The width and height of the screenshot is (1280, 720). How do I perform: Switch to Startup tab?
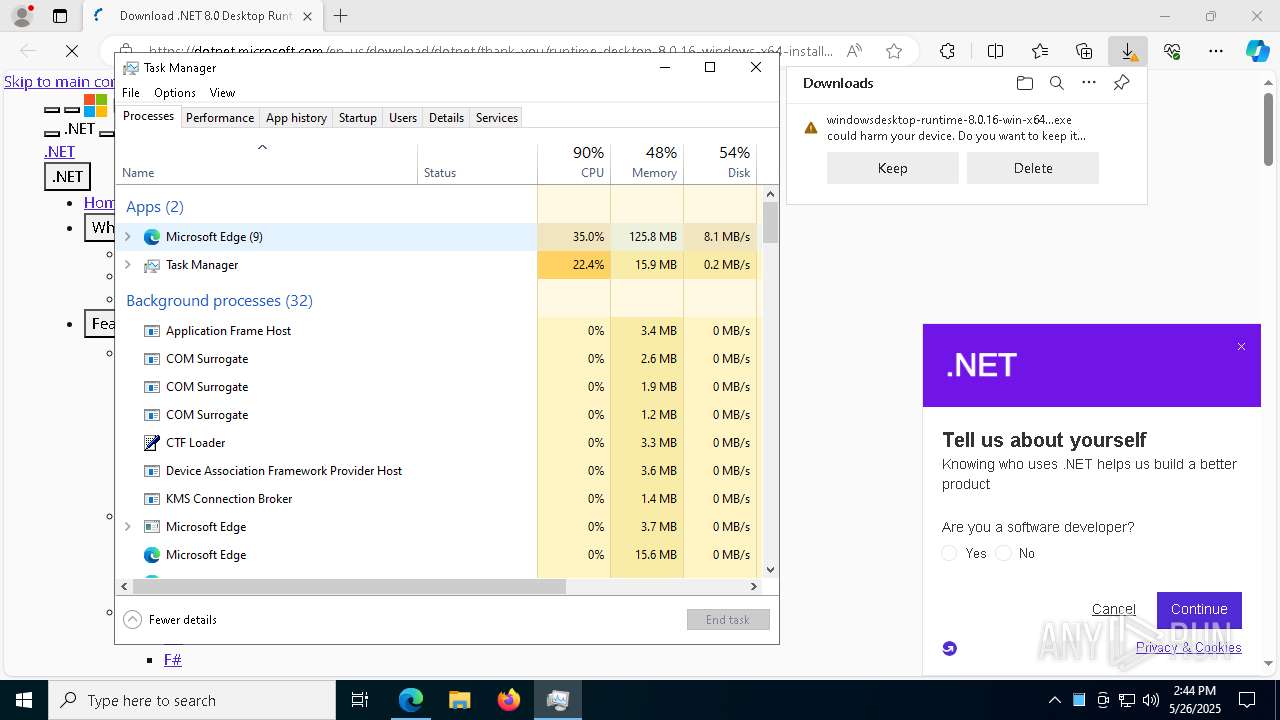click(x=357, y=118)
